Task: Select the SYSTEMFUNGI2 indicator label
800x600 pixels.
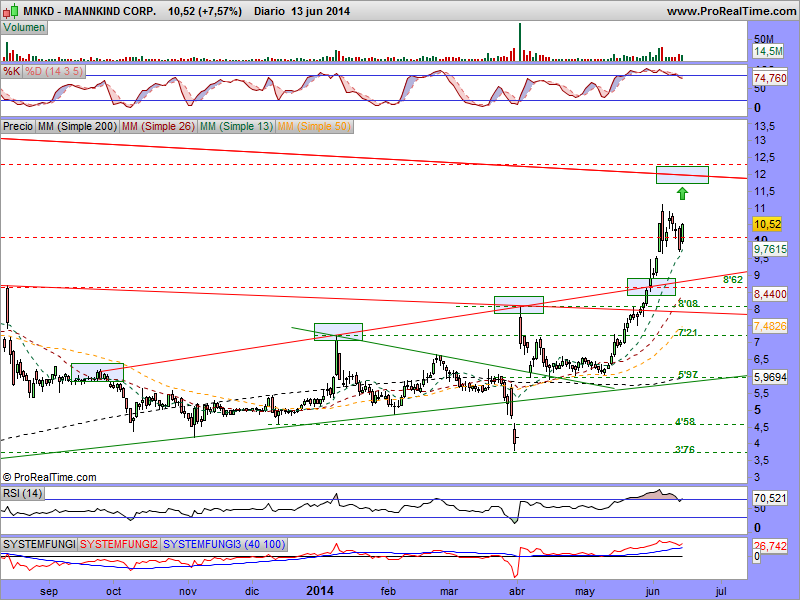Action: pyautogui.click(x=119, y=544)
